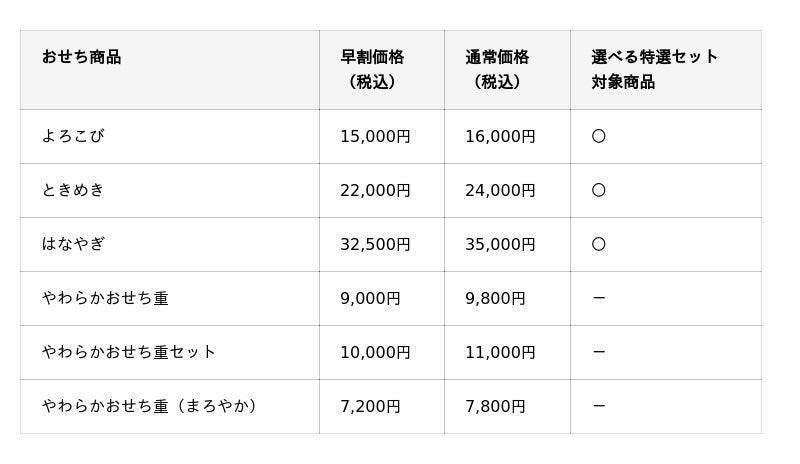
Task: Click the やわらかおせち重セット product cell
Action: click(129, 352)
